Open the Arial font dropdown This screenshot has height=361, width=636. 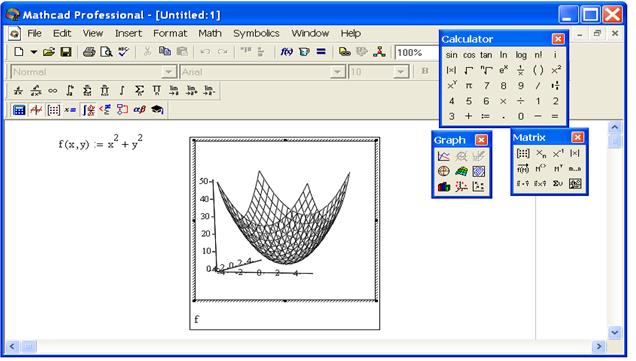pyautogui.click(x=337, y=72)
